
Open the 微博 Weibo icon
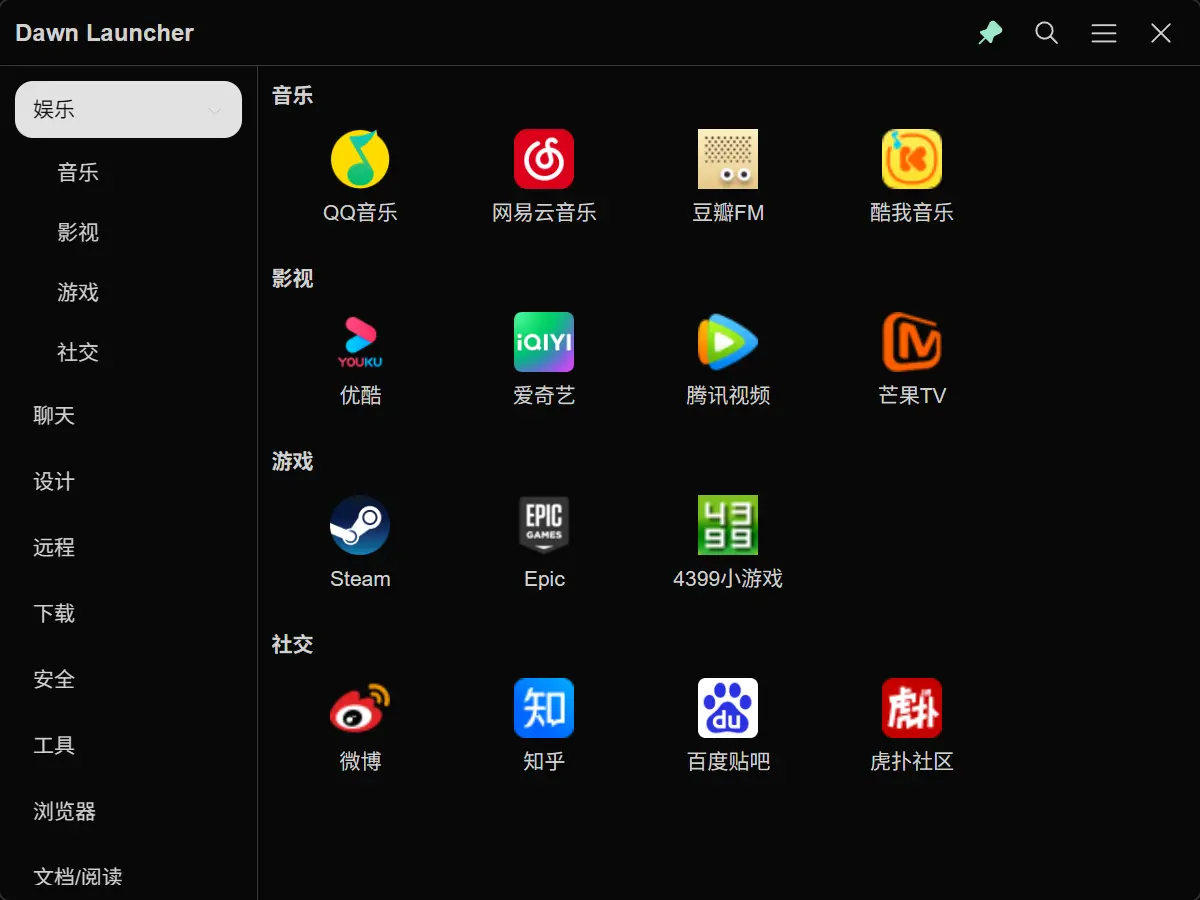[360, 708]
